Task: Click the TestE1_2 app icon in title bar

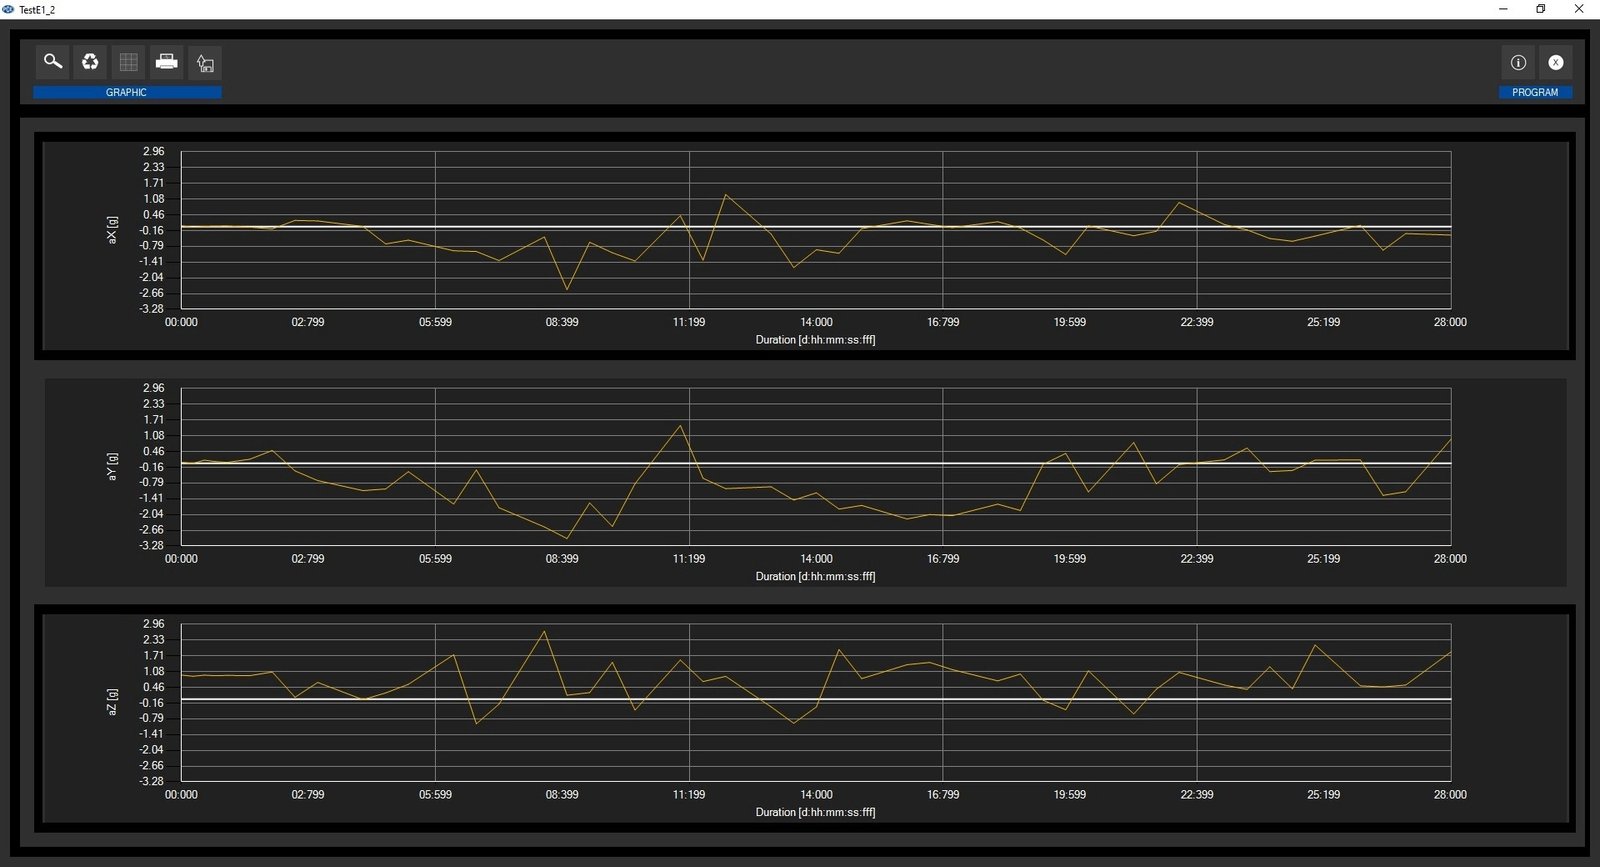Action: pos(9,9)
